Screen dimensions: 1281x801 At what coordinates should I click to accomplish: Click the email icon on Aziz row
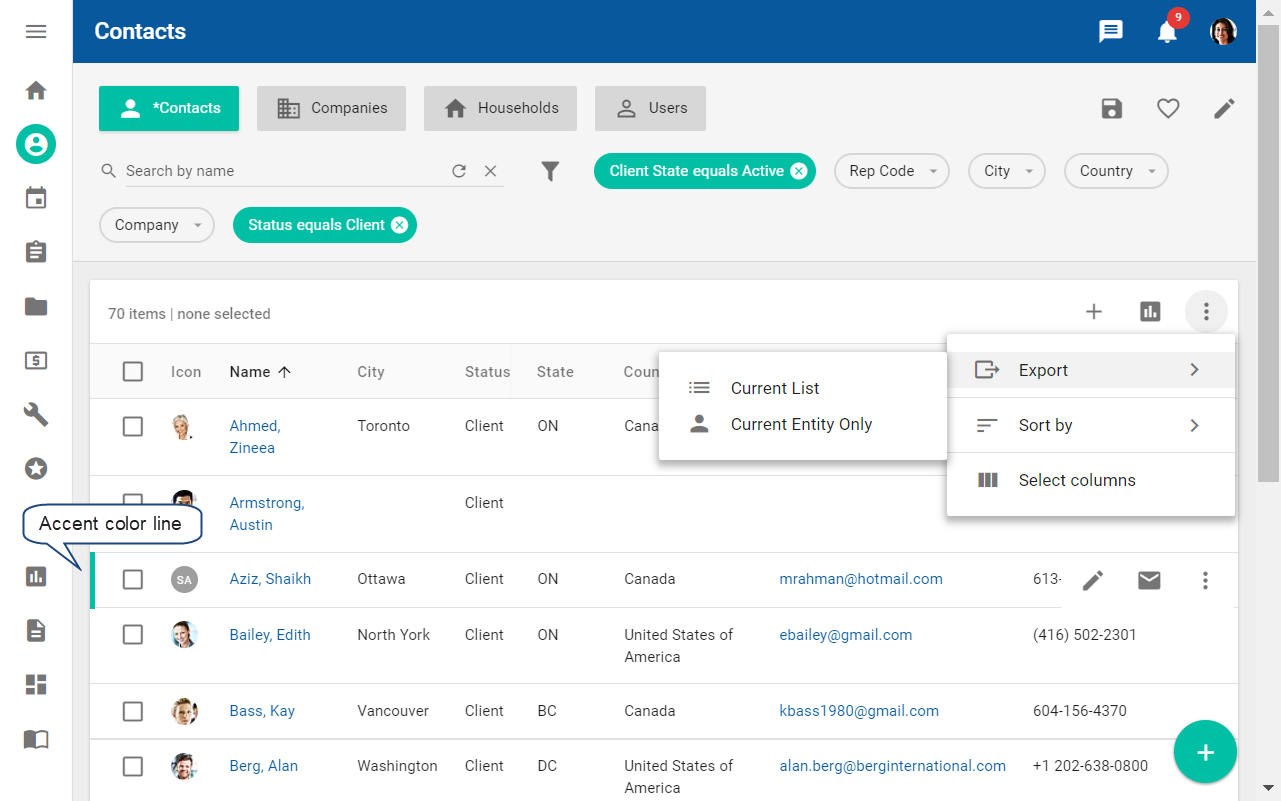pyautogui.click(x=1149, y=580)
